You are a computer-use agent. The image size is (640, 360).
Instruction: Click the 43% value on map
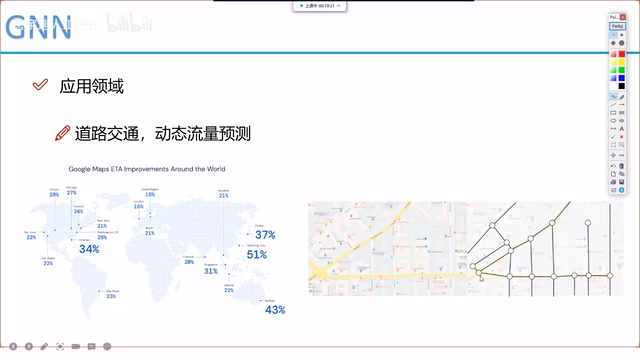[275, 310]
